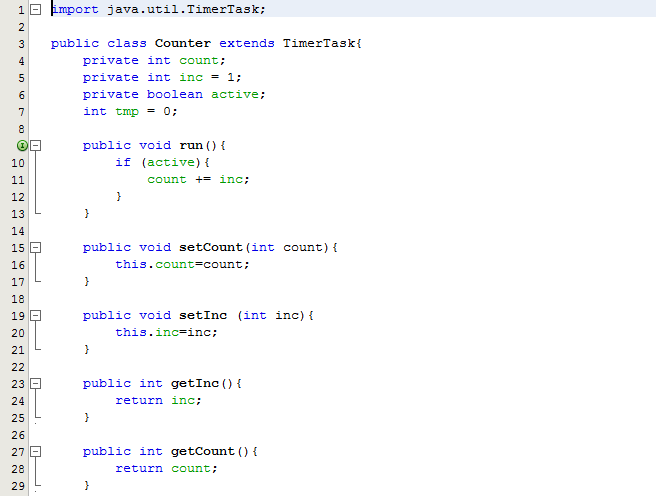Click 'count' in 'count += inc;'
The image size is (656, 496).
coord(167,179)
